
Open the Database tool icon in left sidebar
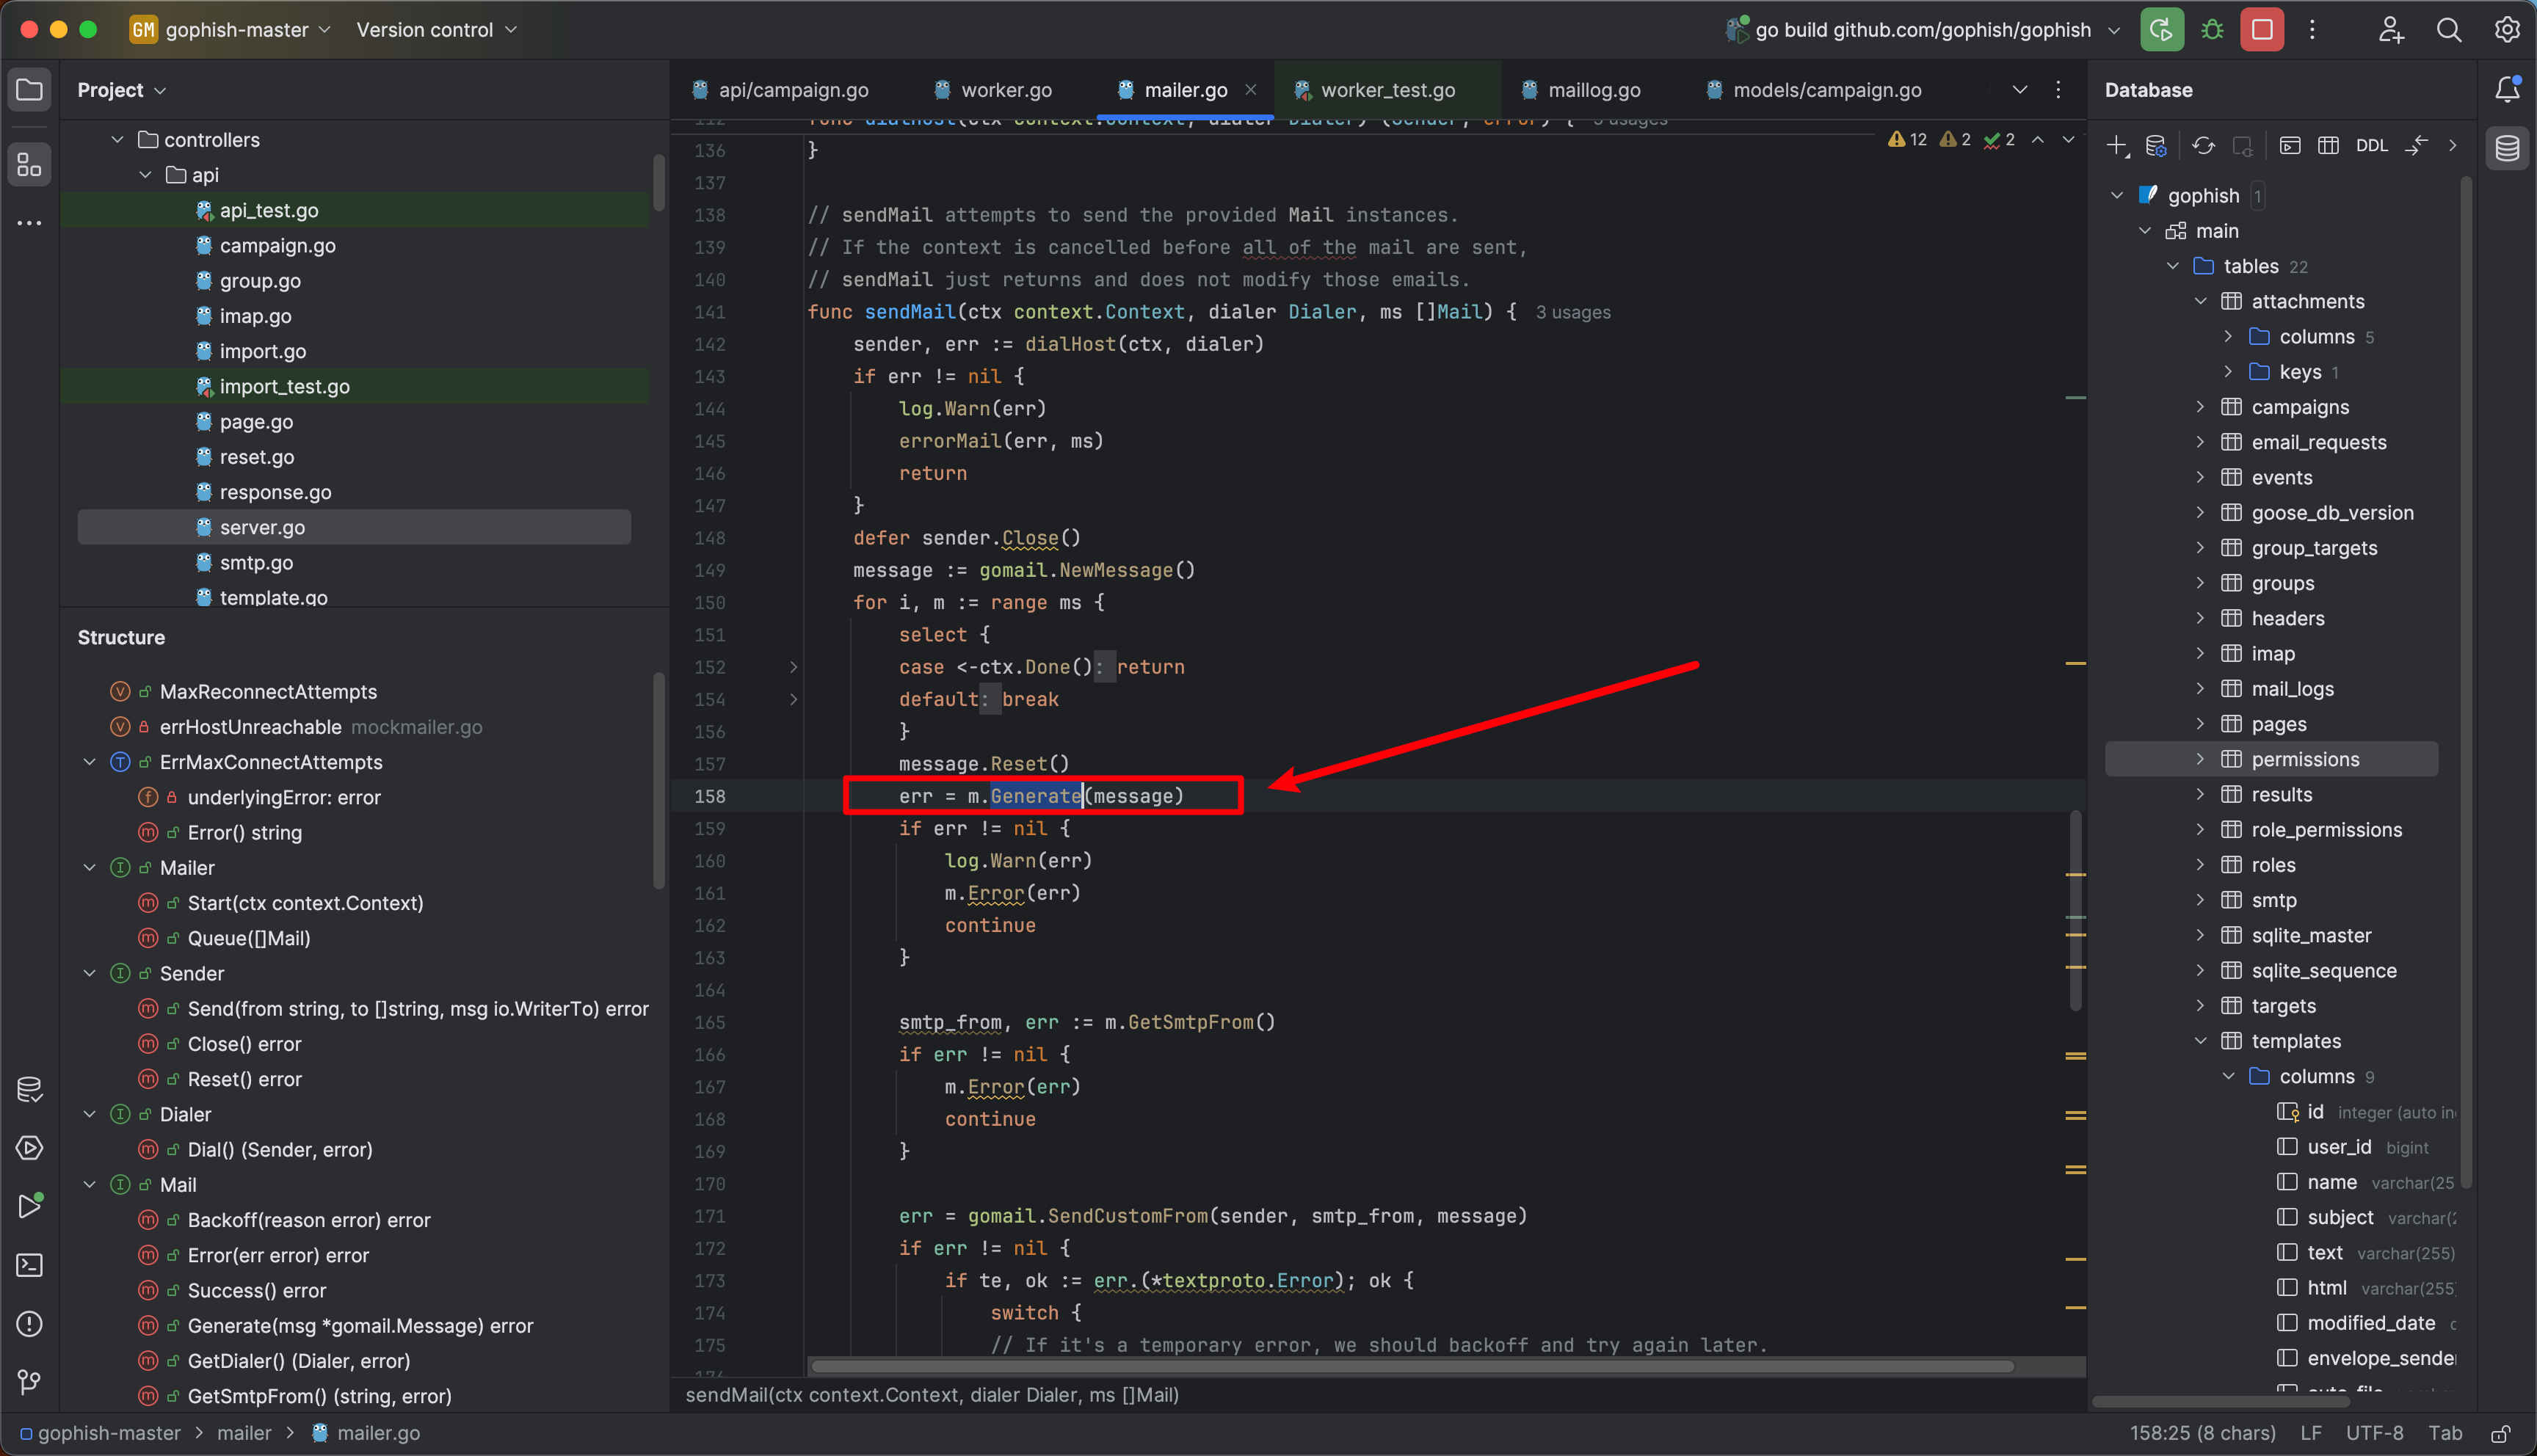pos(30,1089)
